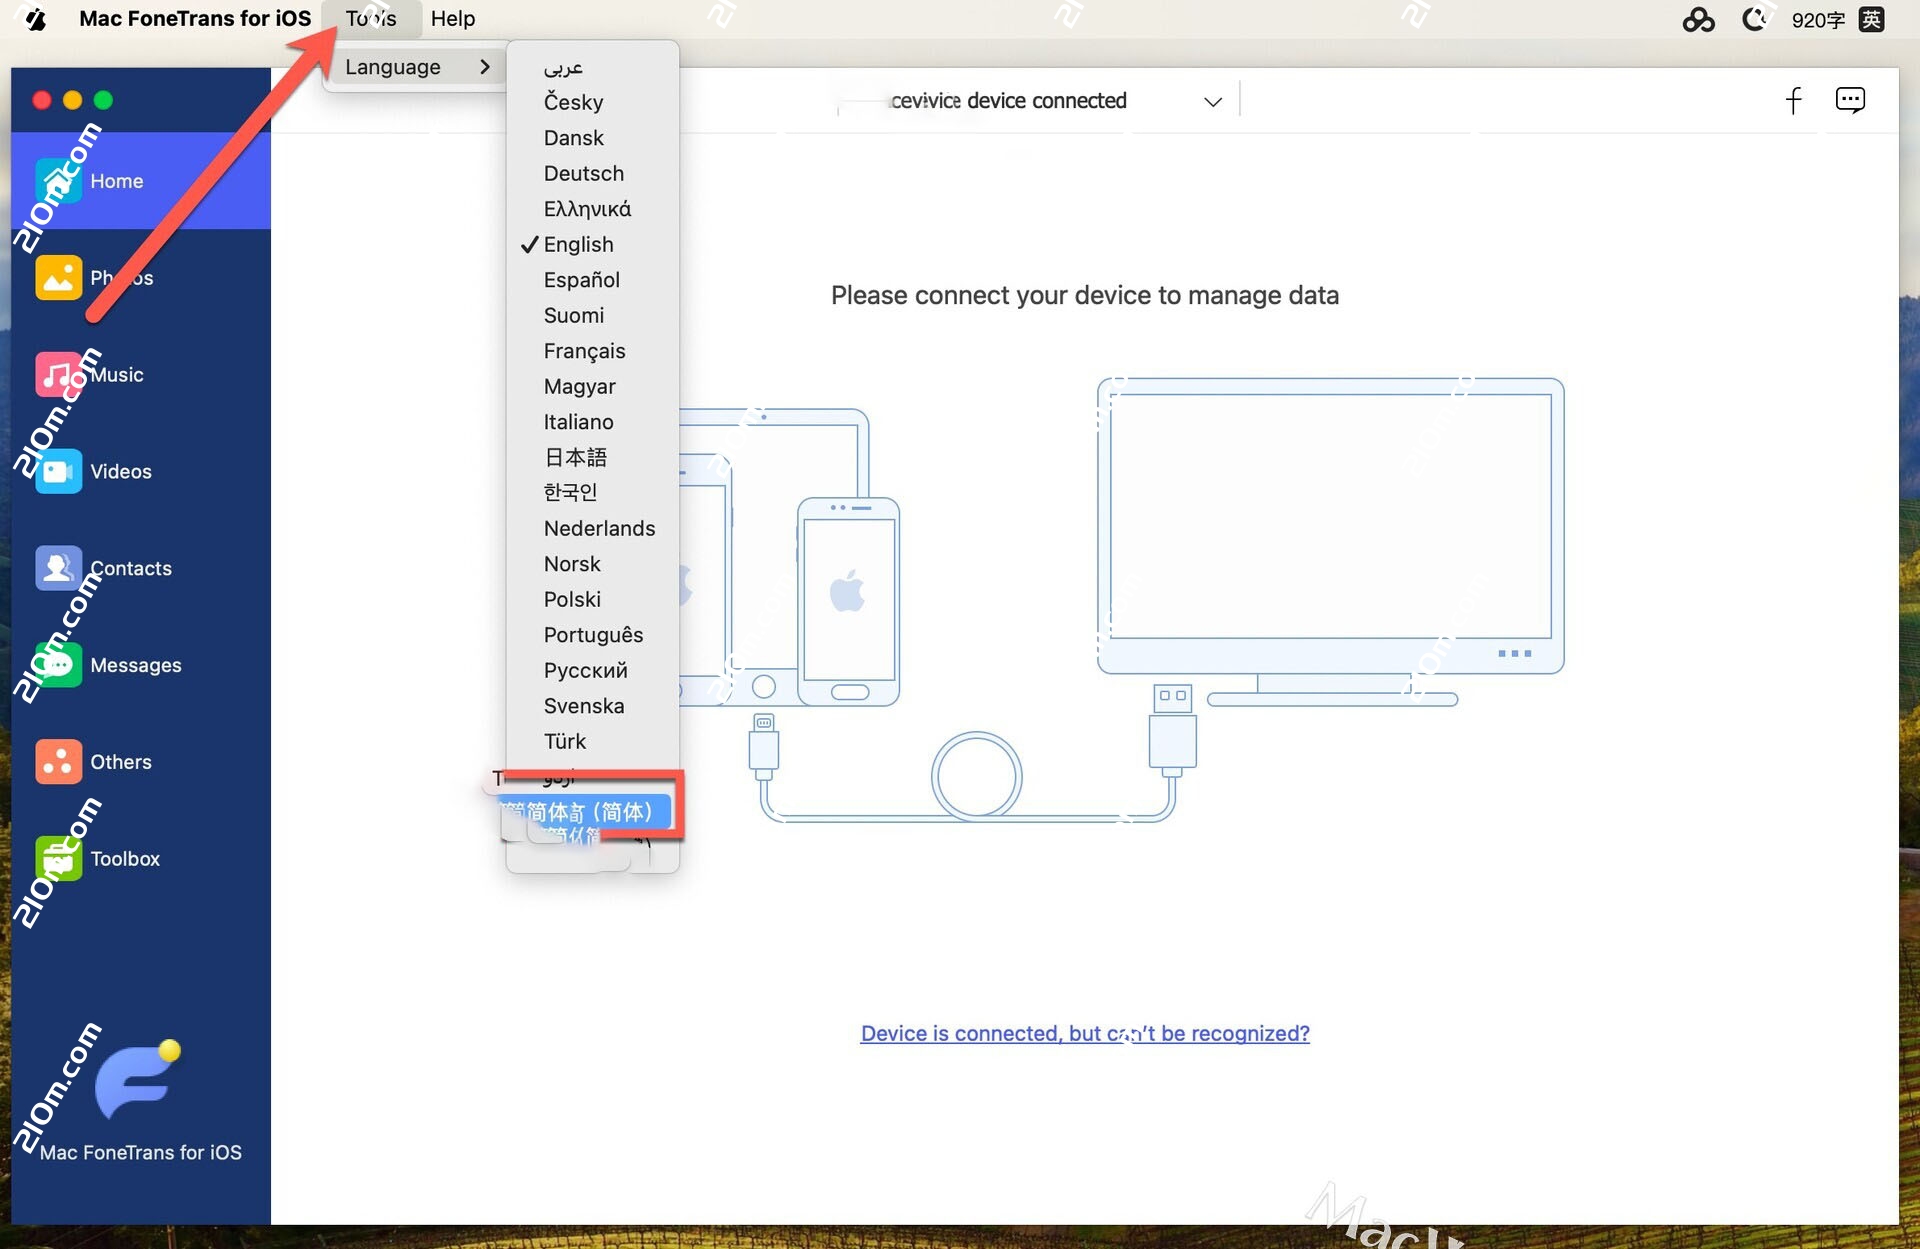Viewport: 1920px width, 1249px height.
Task: Open the 简体中文 language option
Action: [x=585, y=812]
